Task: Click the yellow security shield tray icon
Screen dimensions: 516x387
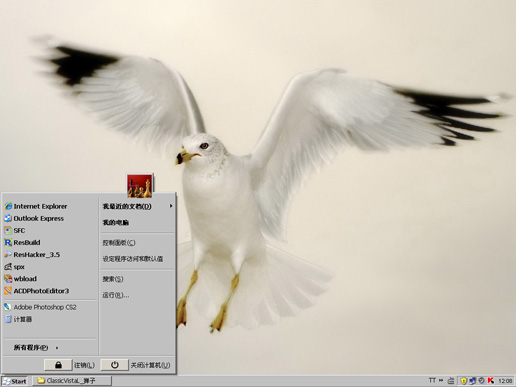Action: tap(464, 381)
